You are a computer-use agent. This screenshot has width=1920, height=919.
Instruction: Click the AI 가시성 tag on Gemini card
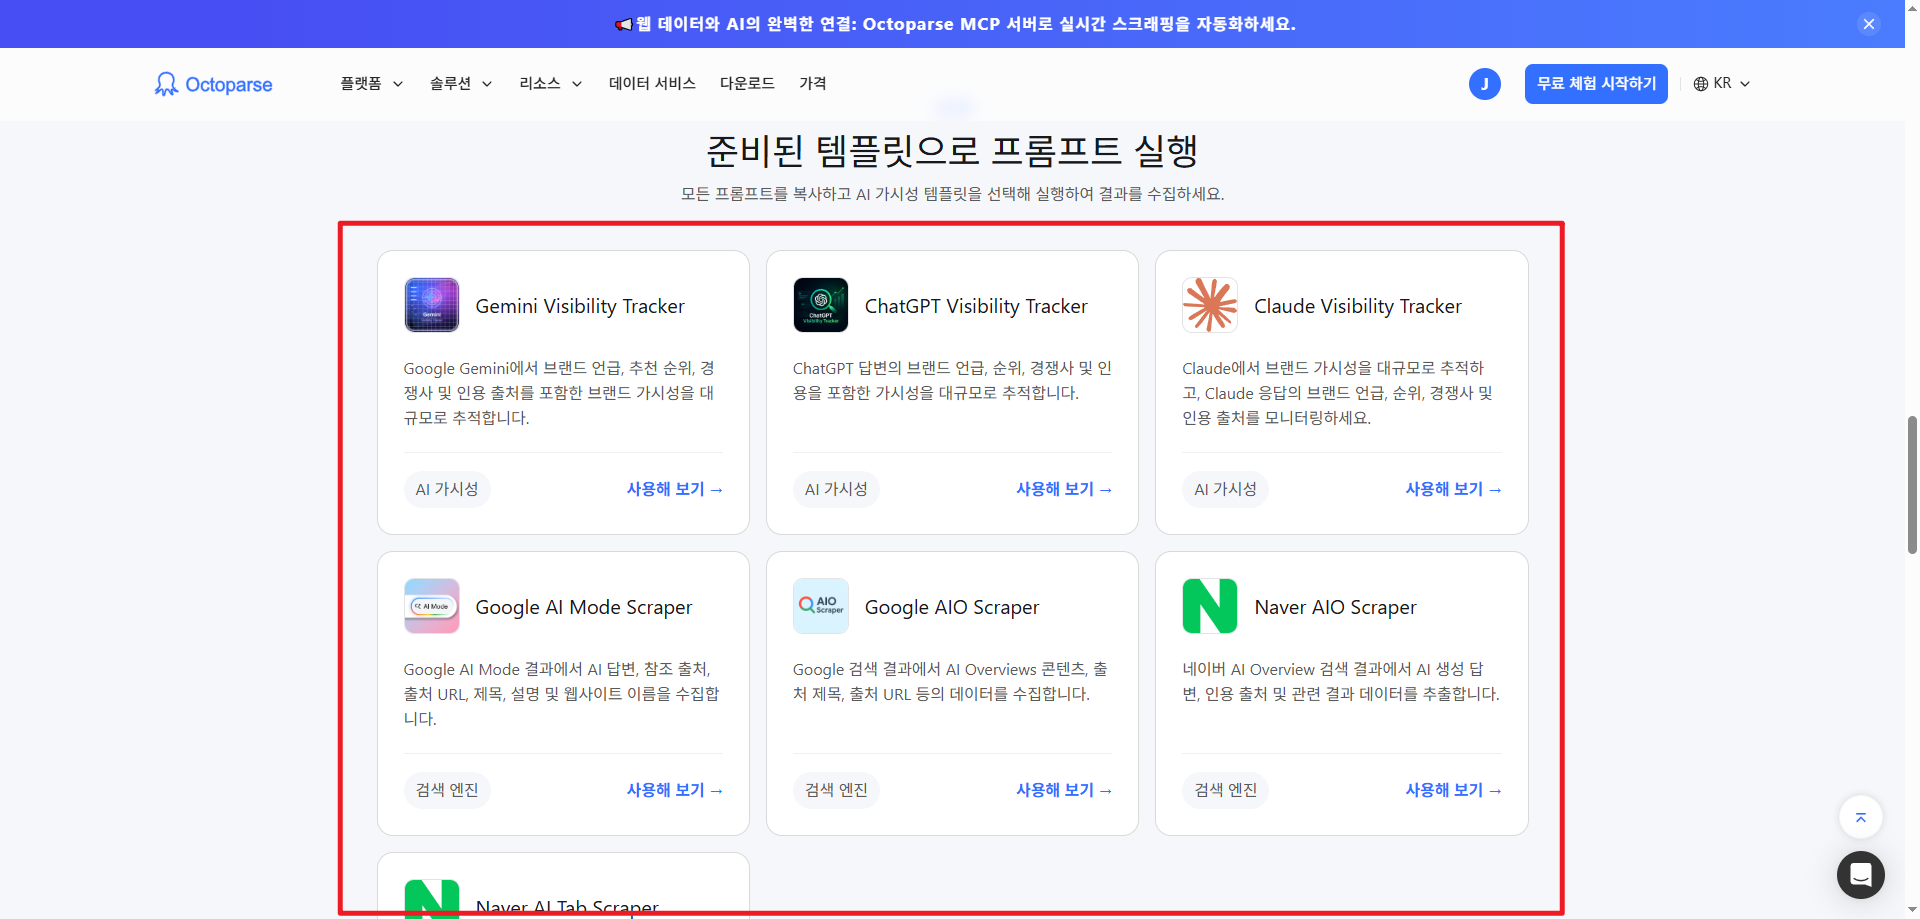(447, 489)
